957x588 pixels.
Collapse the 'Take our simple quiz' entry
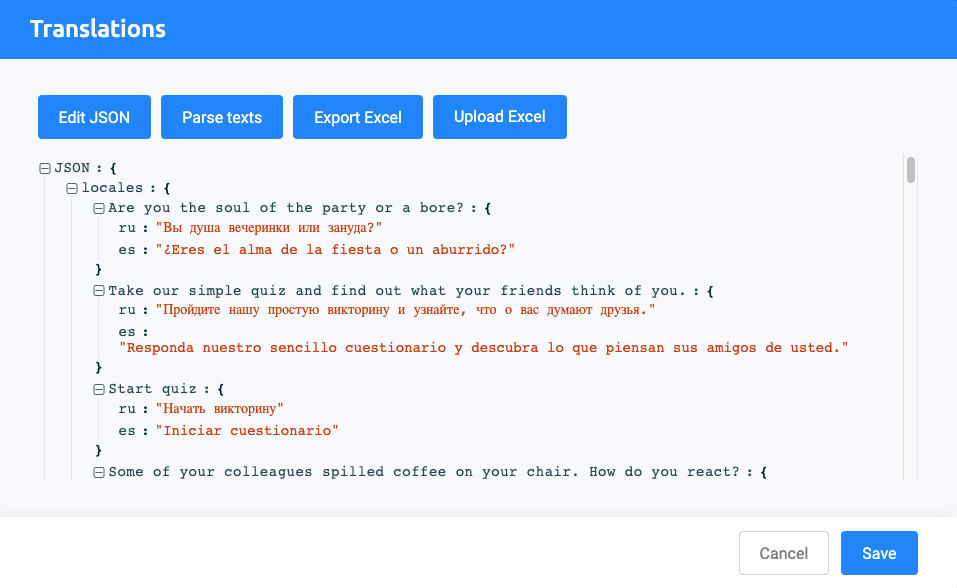pyautogui.click(x=99, y=291)
